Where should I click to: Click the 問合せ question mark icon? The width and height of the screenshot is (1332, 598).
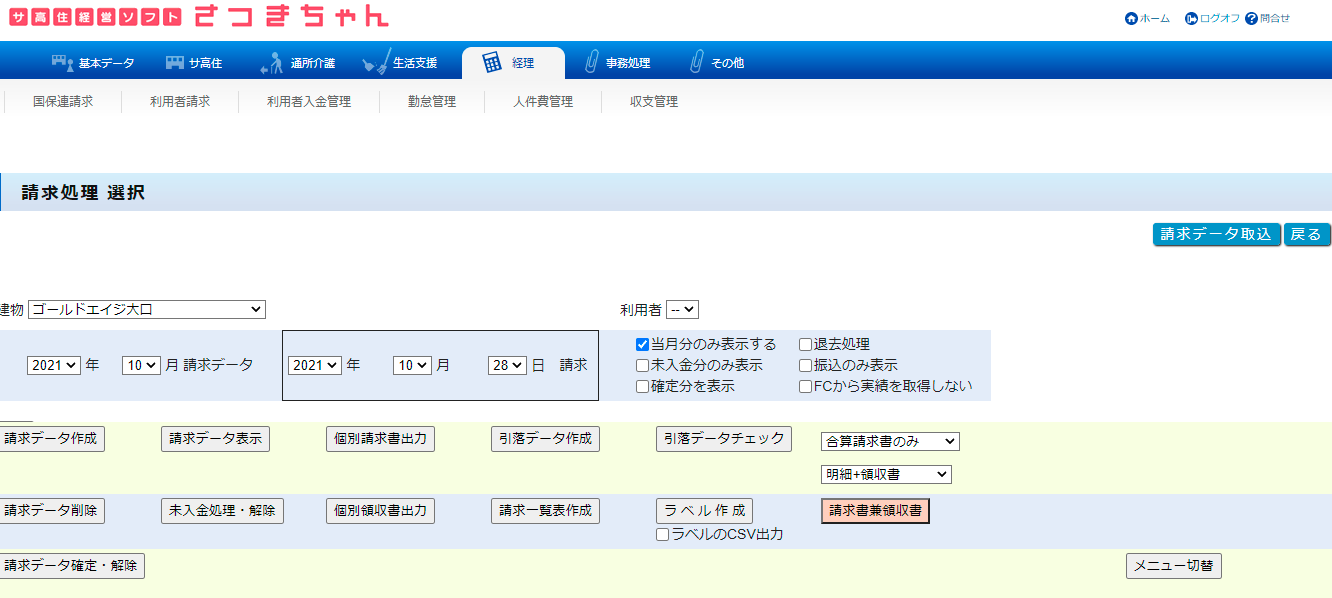tap(1251, 18)
